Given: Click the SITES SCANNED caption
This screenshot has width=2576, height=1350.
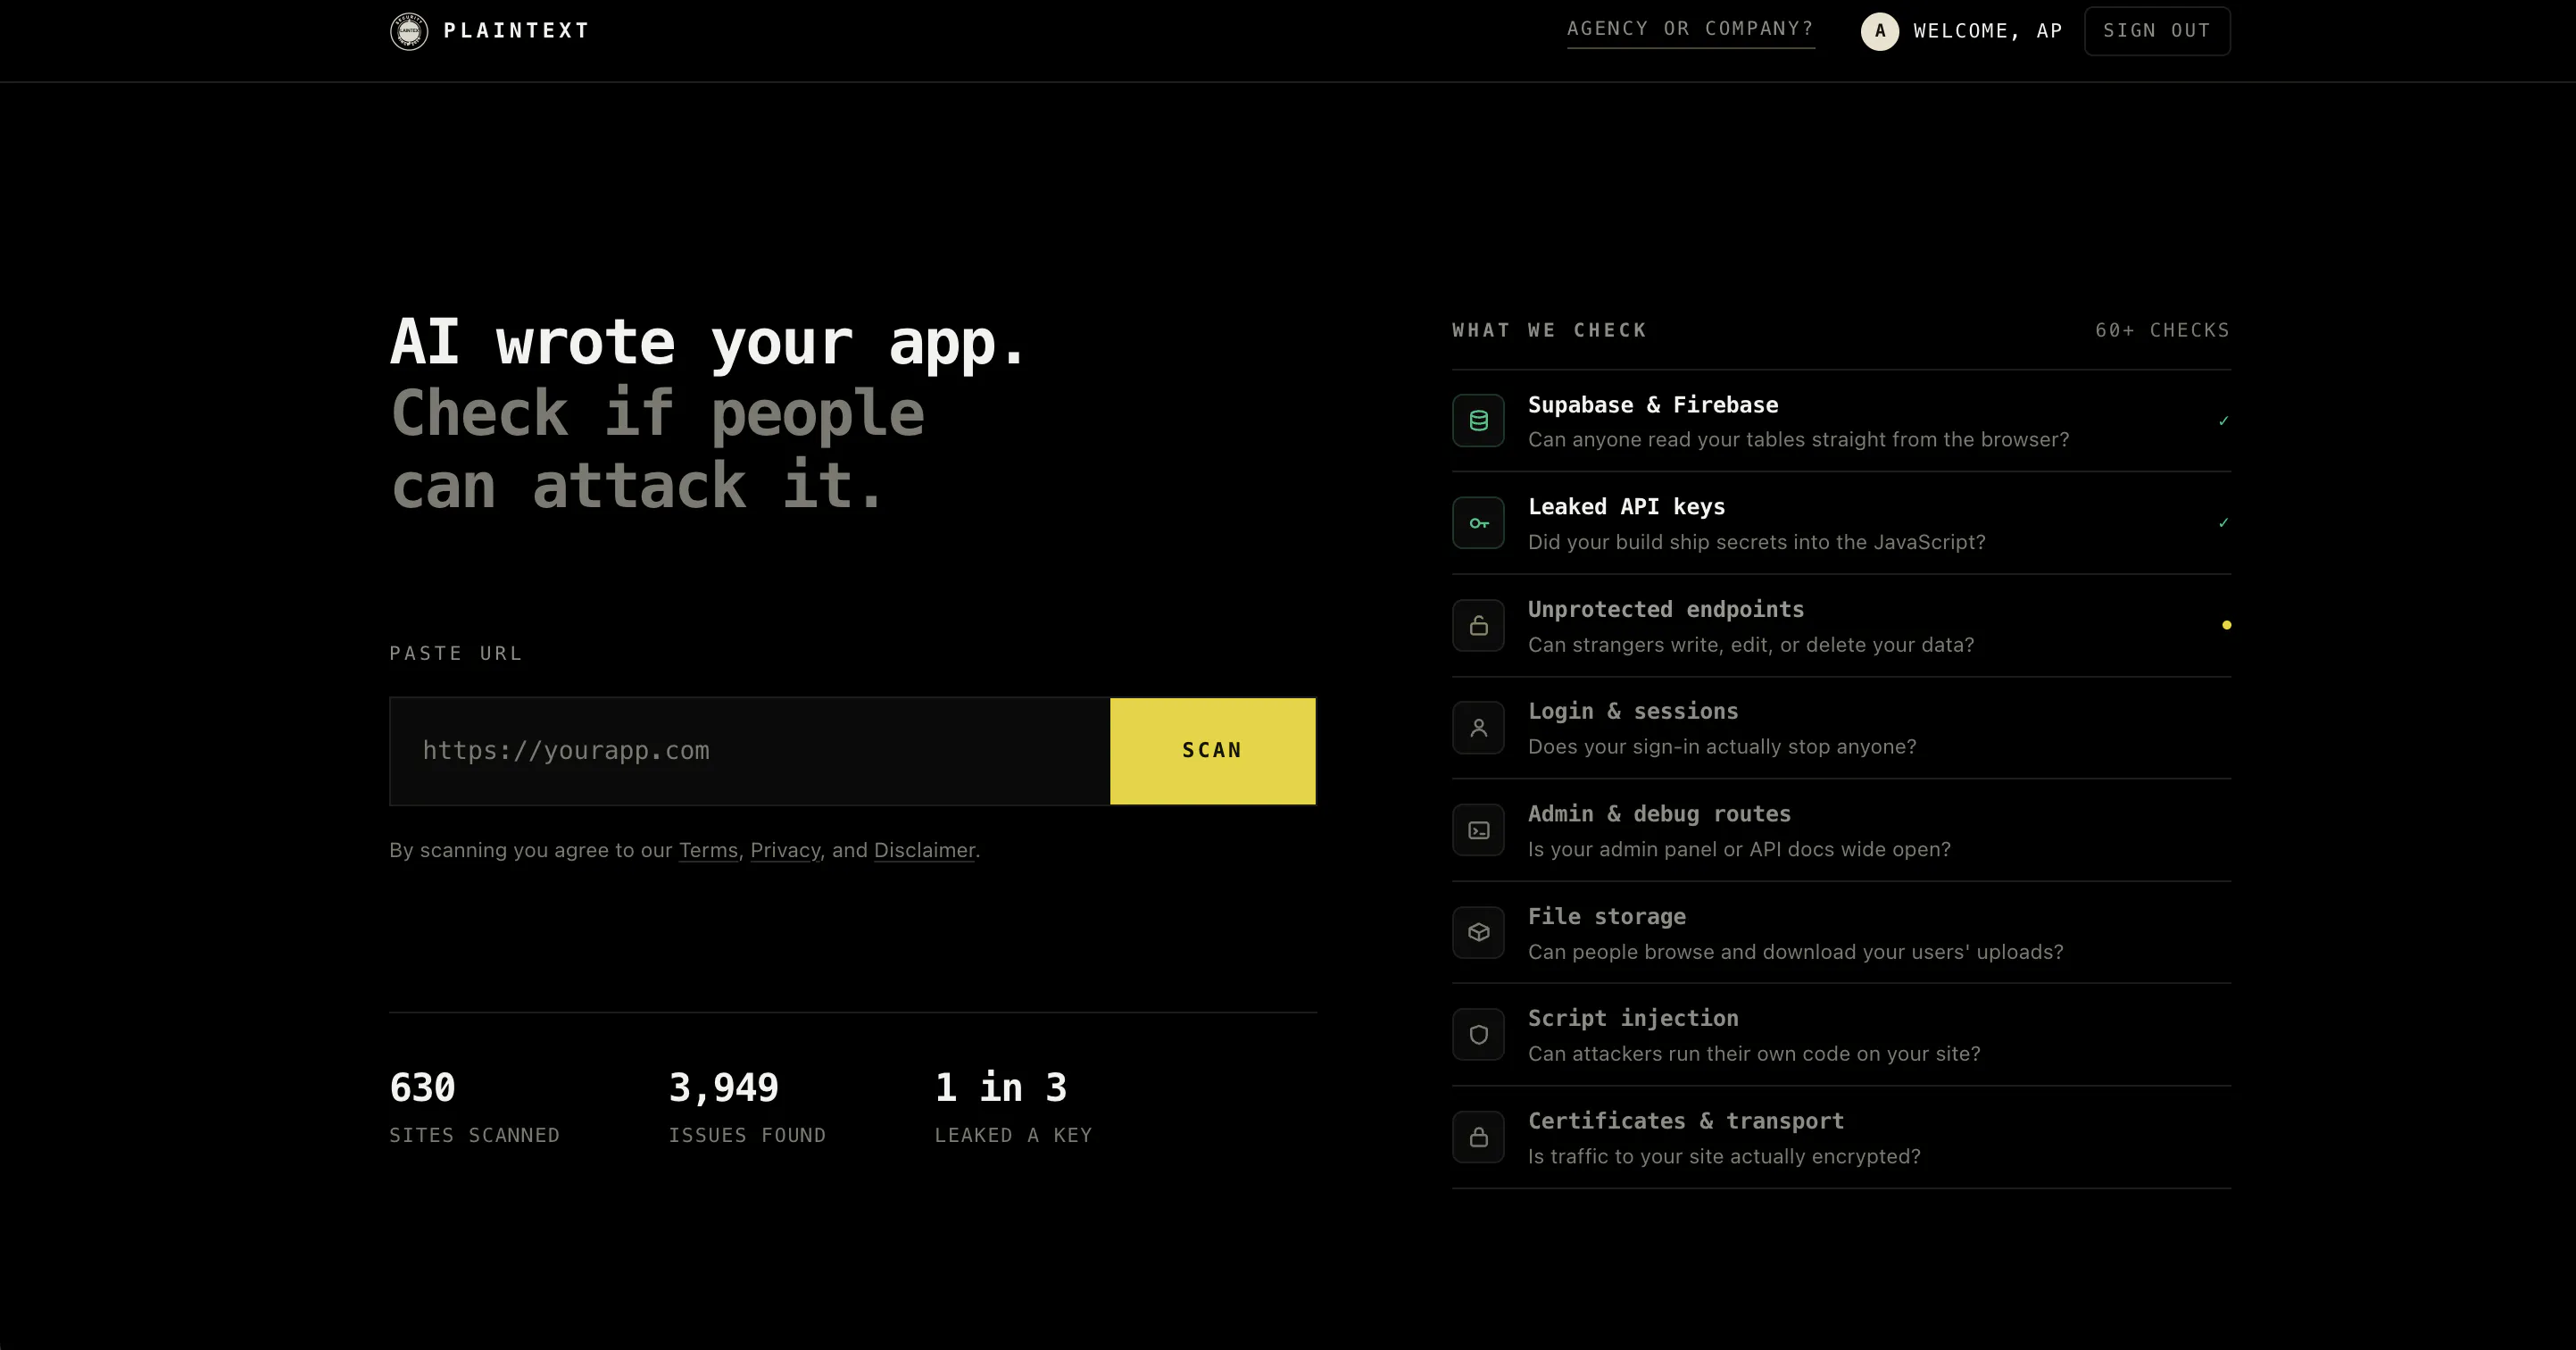Looking at the screenshot, I should 474,1135.
